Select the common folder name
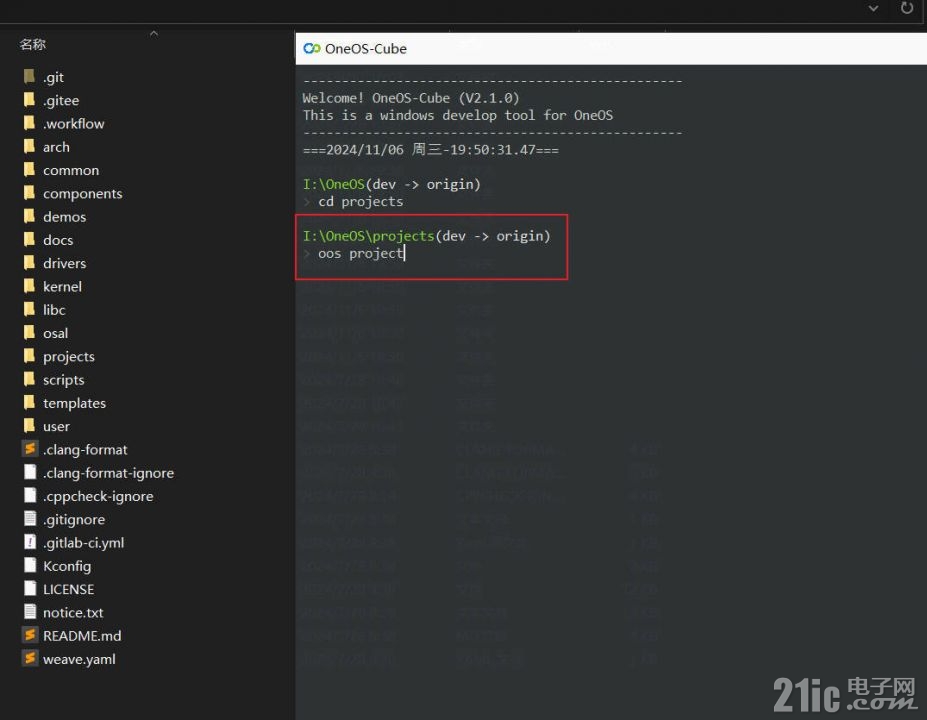Image resolution: width=927 pixels, height=720 pixels. tap(71, 170)
